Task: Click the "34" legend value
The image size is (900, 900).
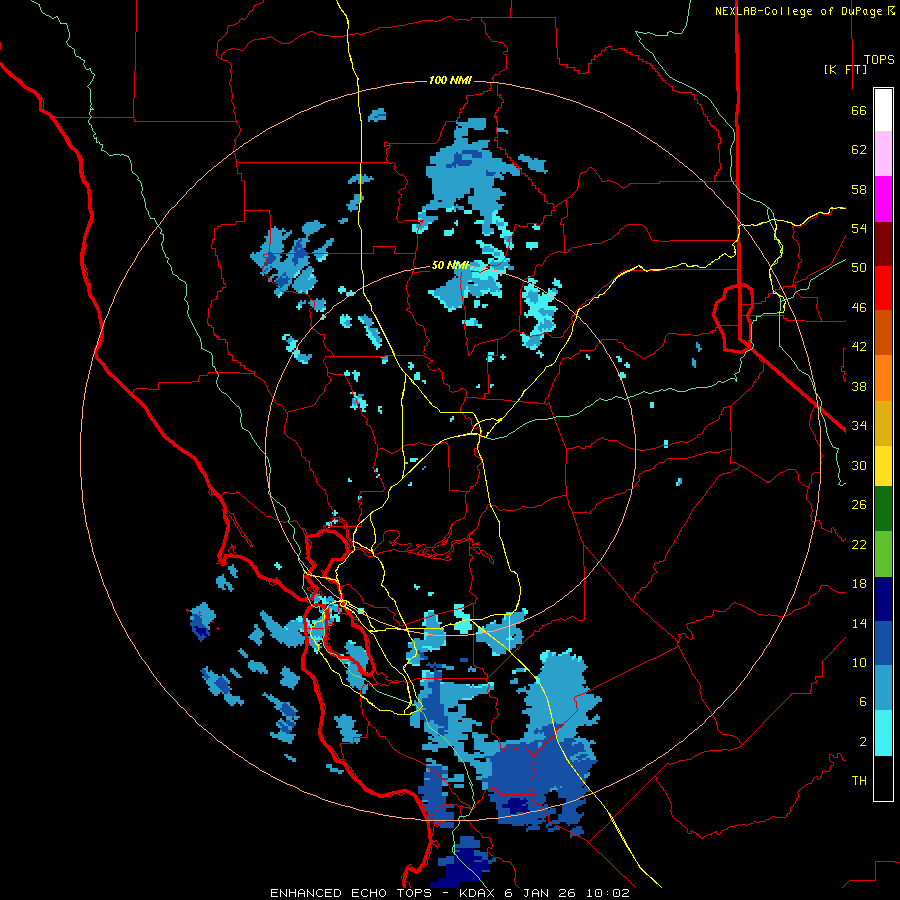Action: coord(859,426)
